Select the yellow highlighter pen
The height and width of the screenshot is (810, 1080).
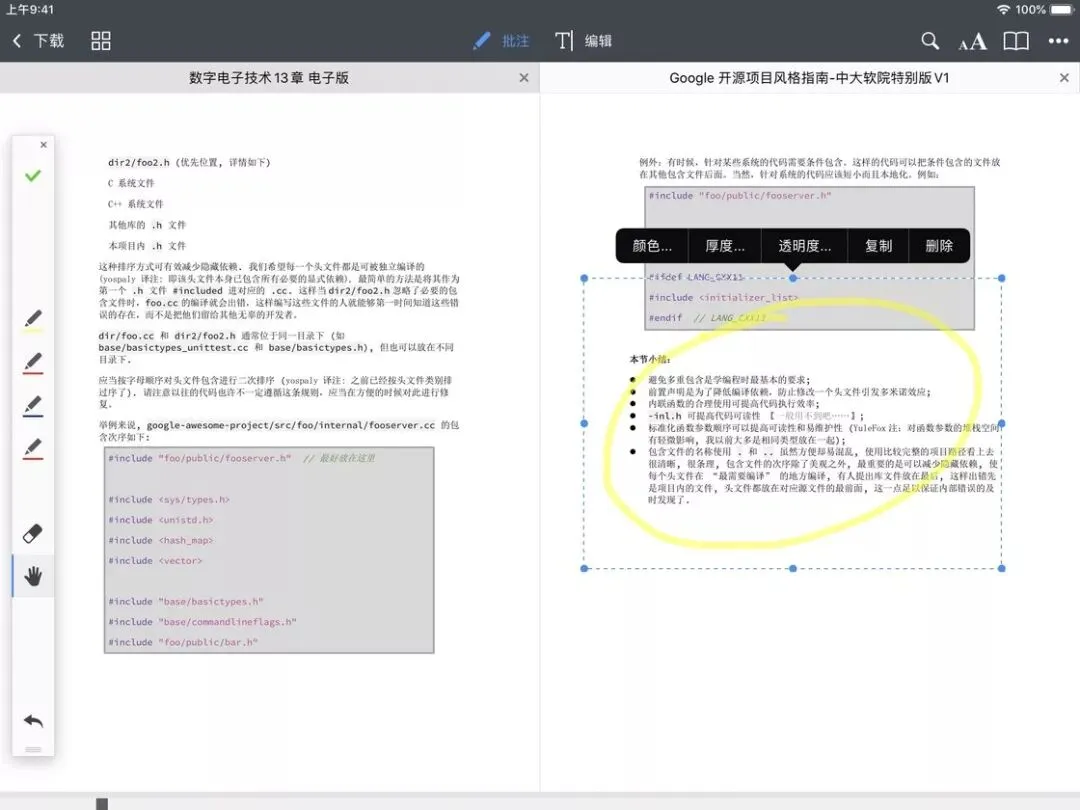click(32, 321)
